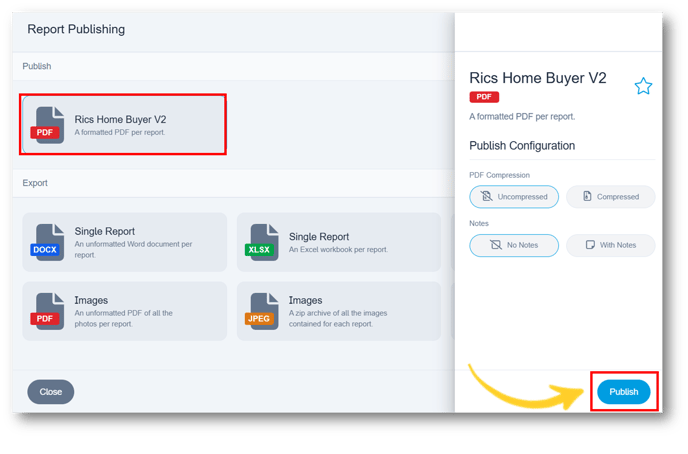Screen dimensions: 688x454
Task: Click the uncompressed file icon
Action: [x=486, y=196]
